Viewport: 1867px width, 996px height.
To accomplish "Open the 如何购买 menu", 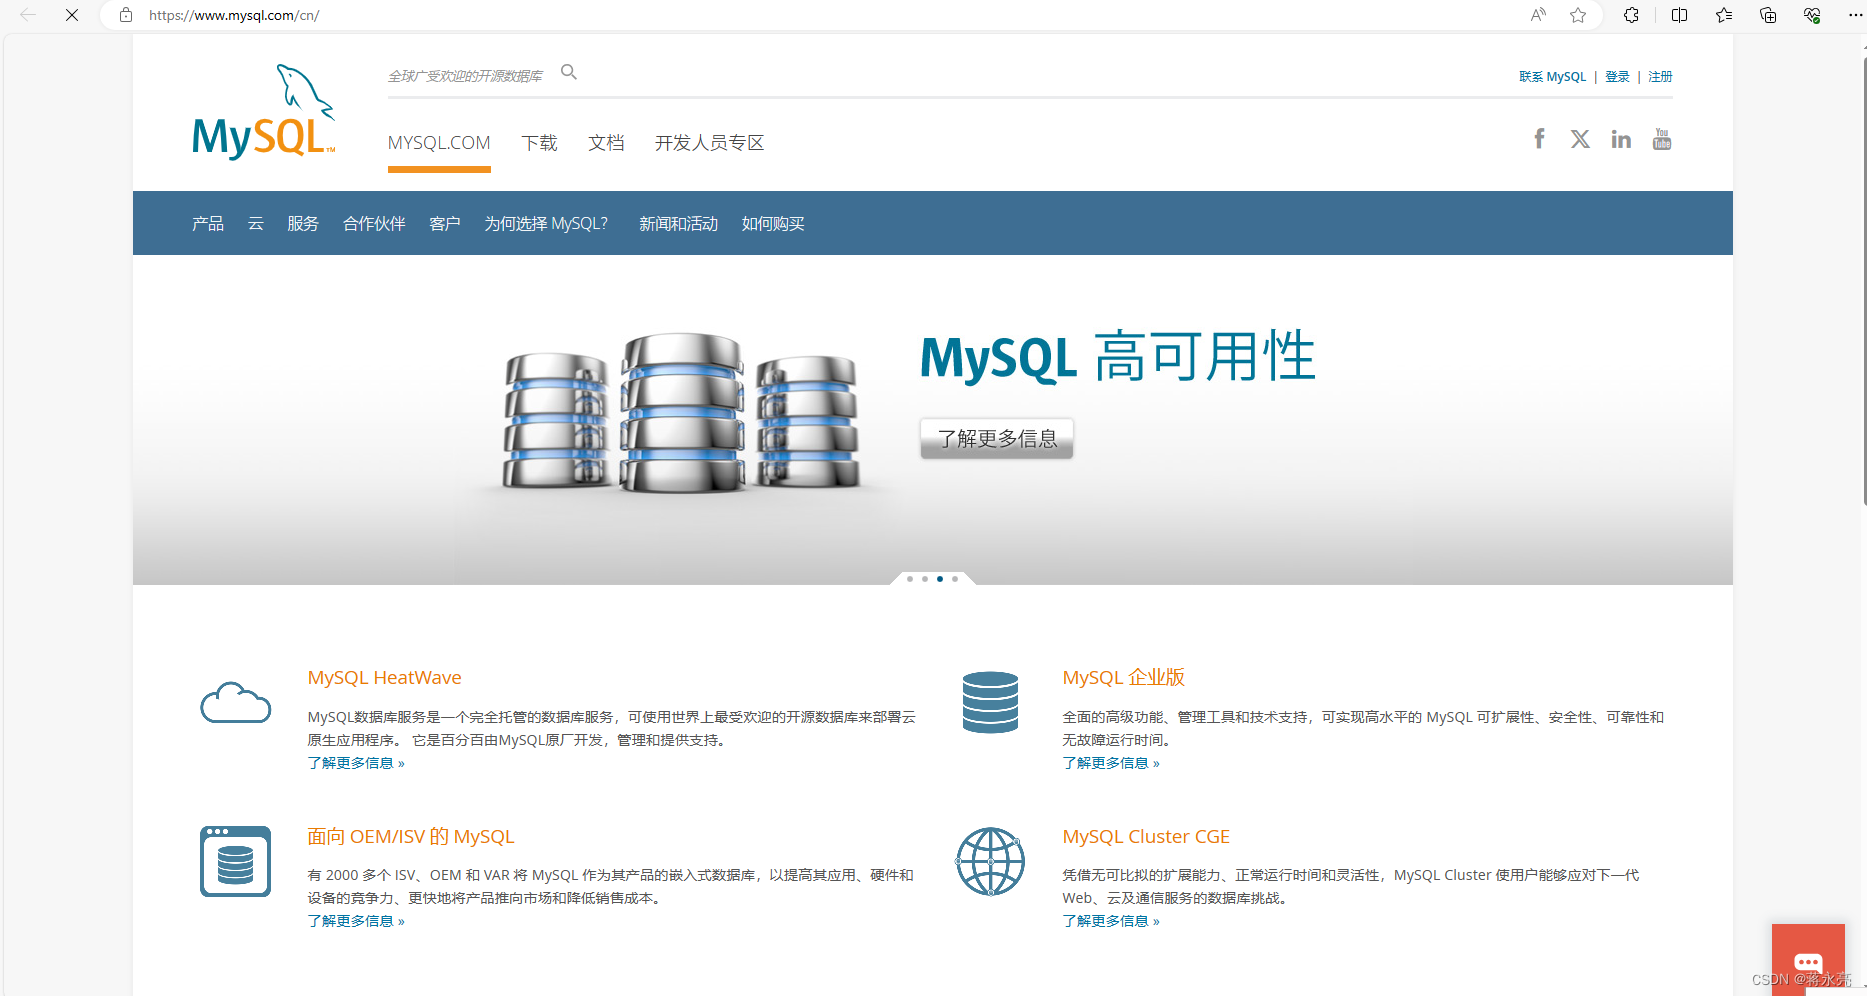I will pos(772,223).
